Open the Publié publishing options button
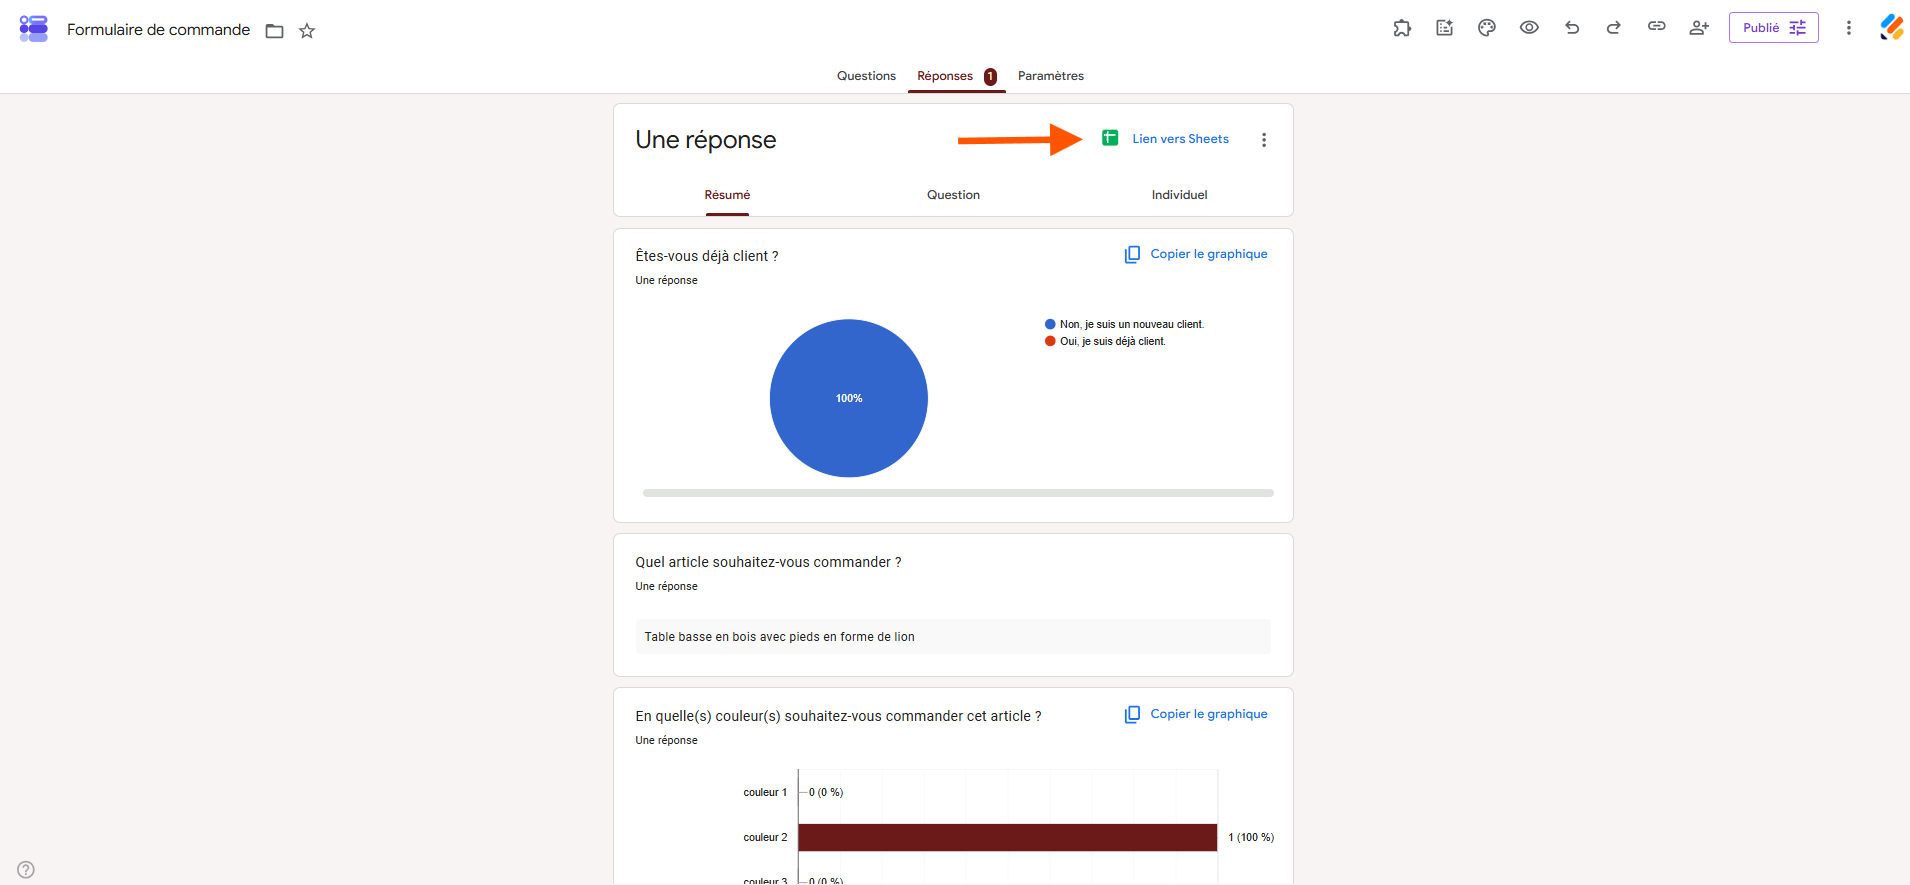Screen dimensions: 1910x885 tap(1773, 28)
